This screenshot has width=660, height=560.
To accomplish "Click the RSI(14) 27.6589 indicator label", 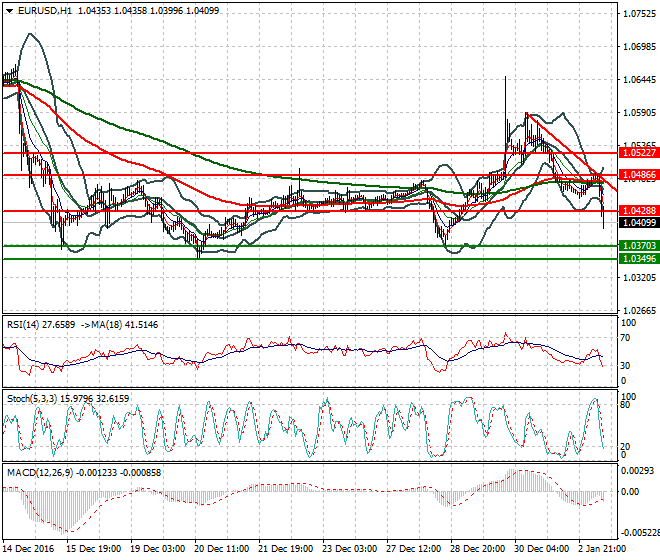I will coord(41,325).
